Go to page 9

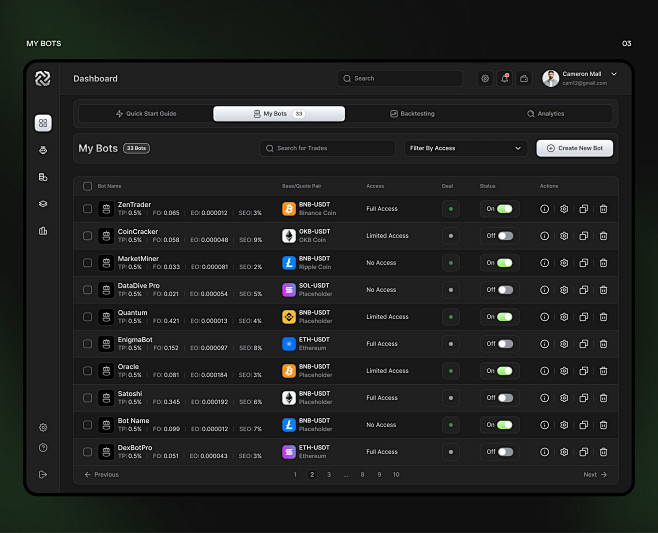(379, 475)
